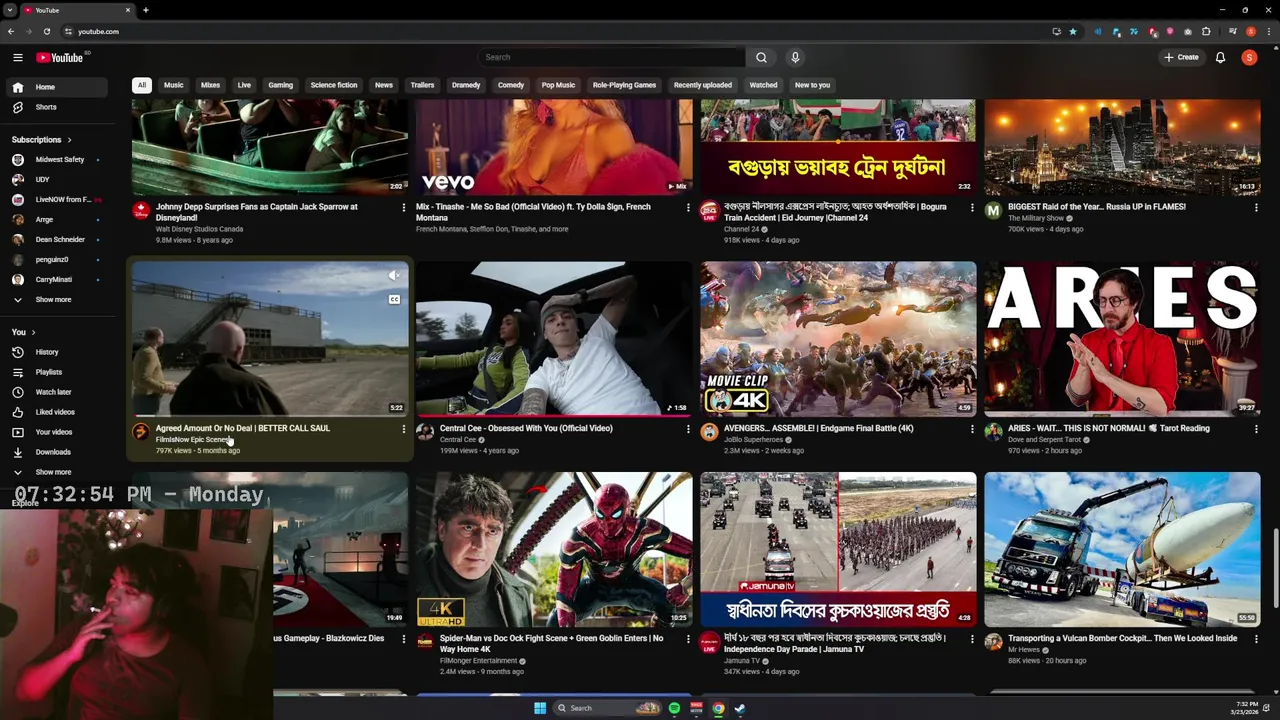Select the Science fiction filter chip

click(x=334, y=85)
